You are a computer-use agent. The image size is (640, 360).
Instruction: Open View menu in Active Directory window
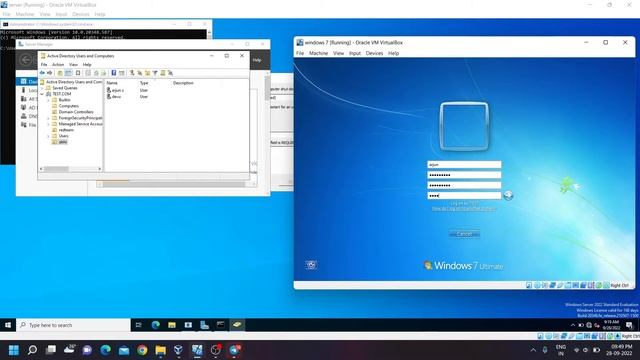[73, 64]
